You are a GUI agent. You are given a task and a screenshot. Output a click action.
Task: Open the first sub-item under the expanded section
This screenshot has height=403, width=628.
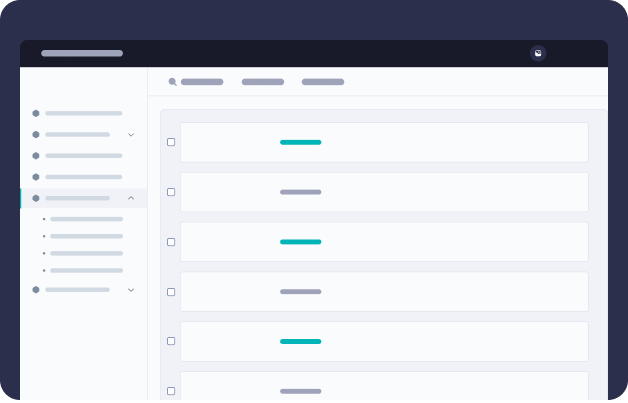coord(86,219)
